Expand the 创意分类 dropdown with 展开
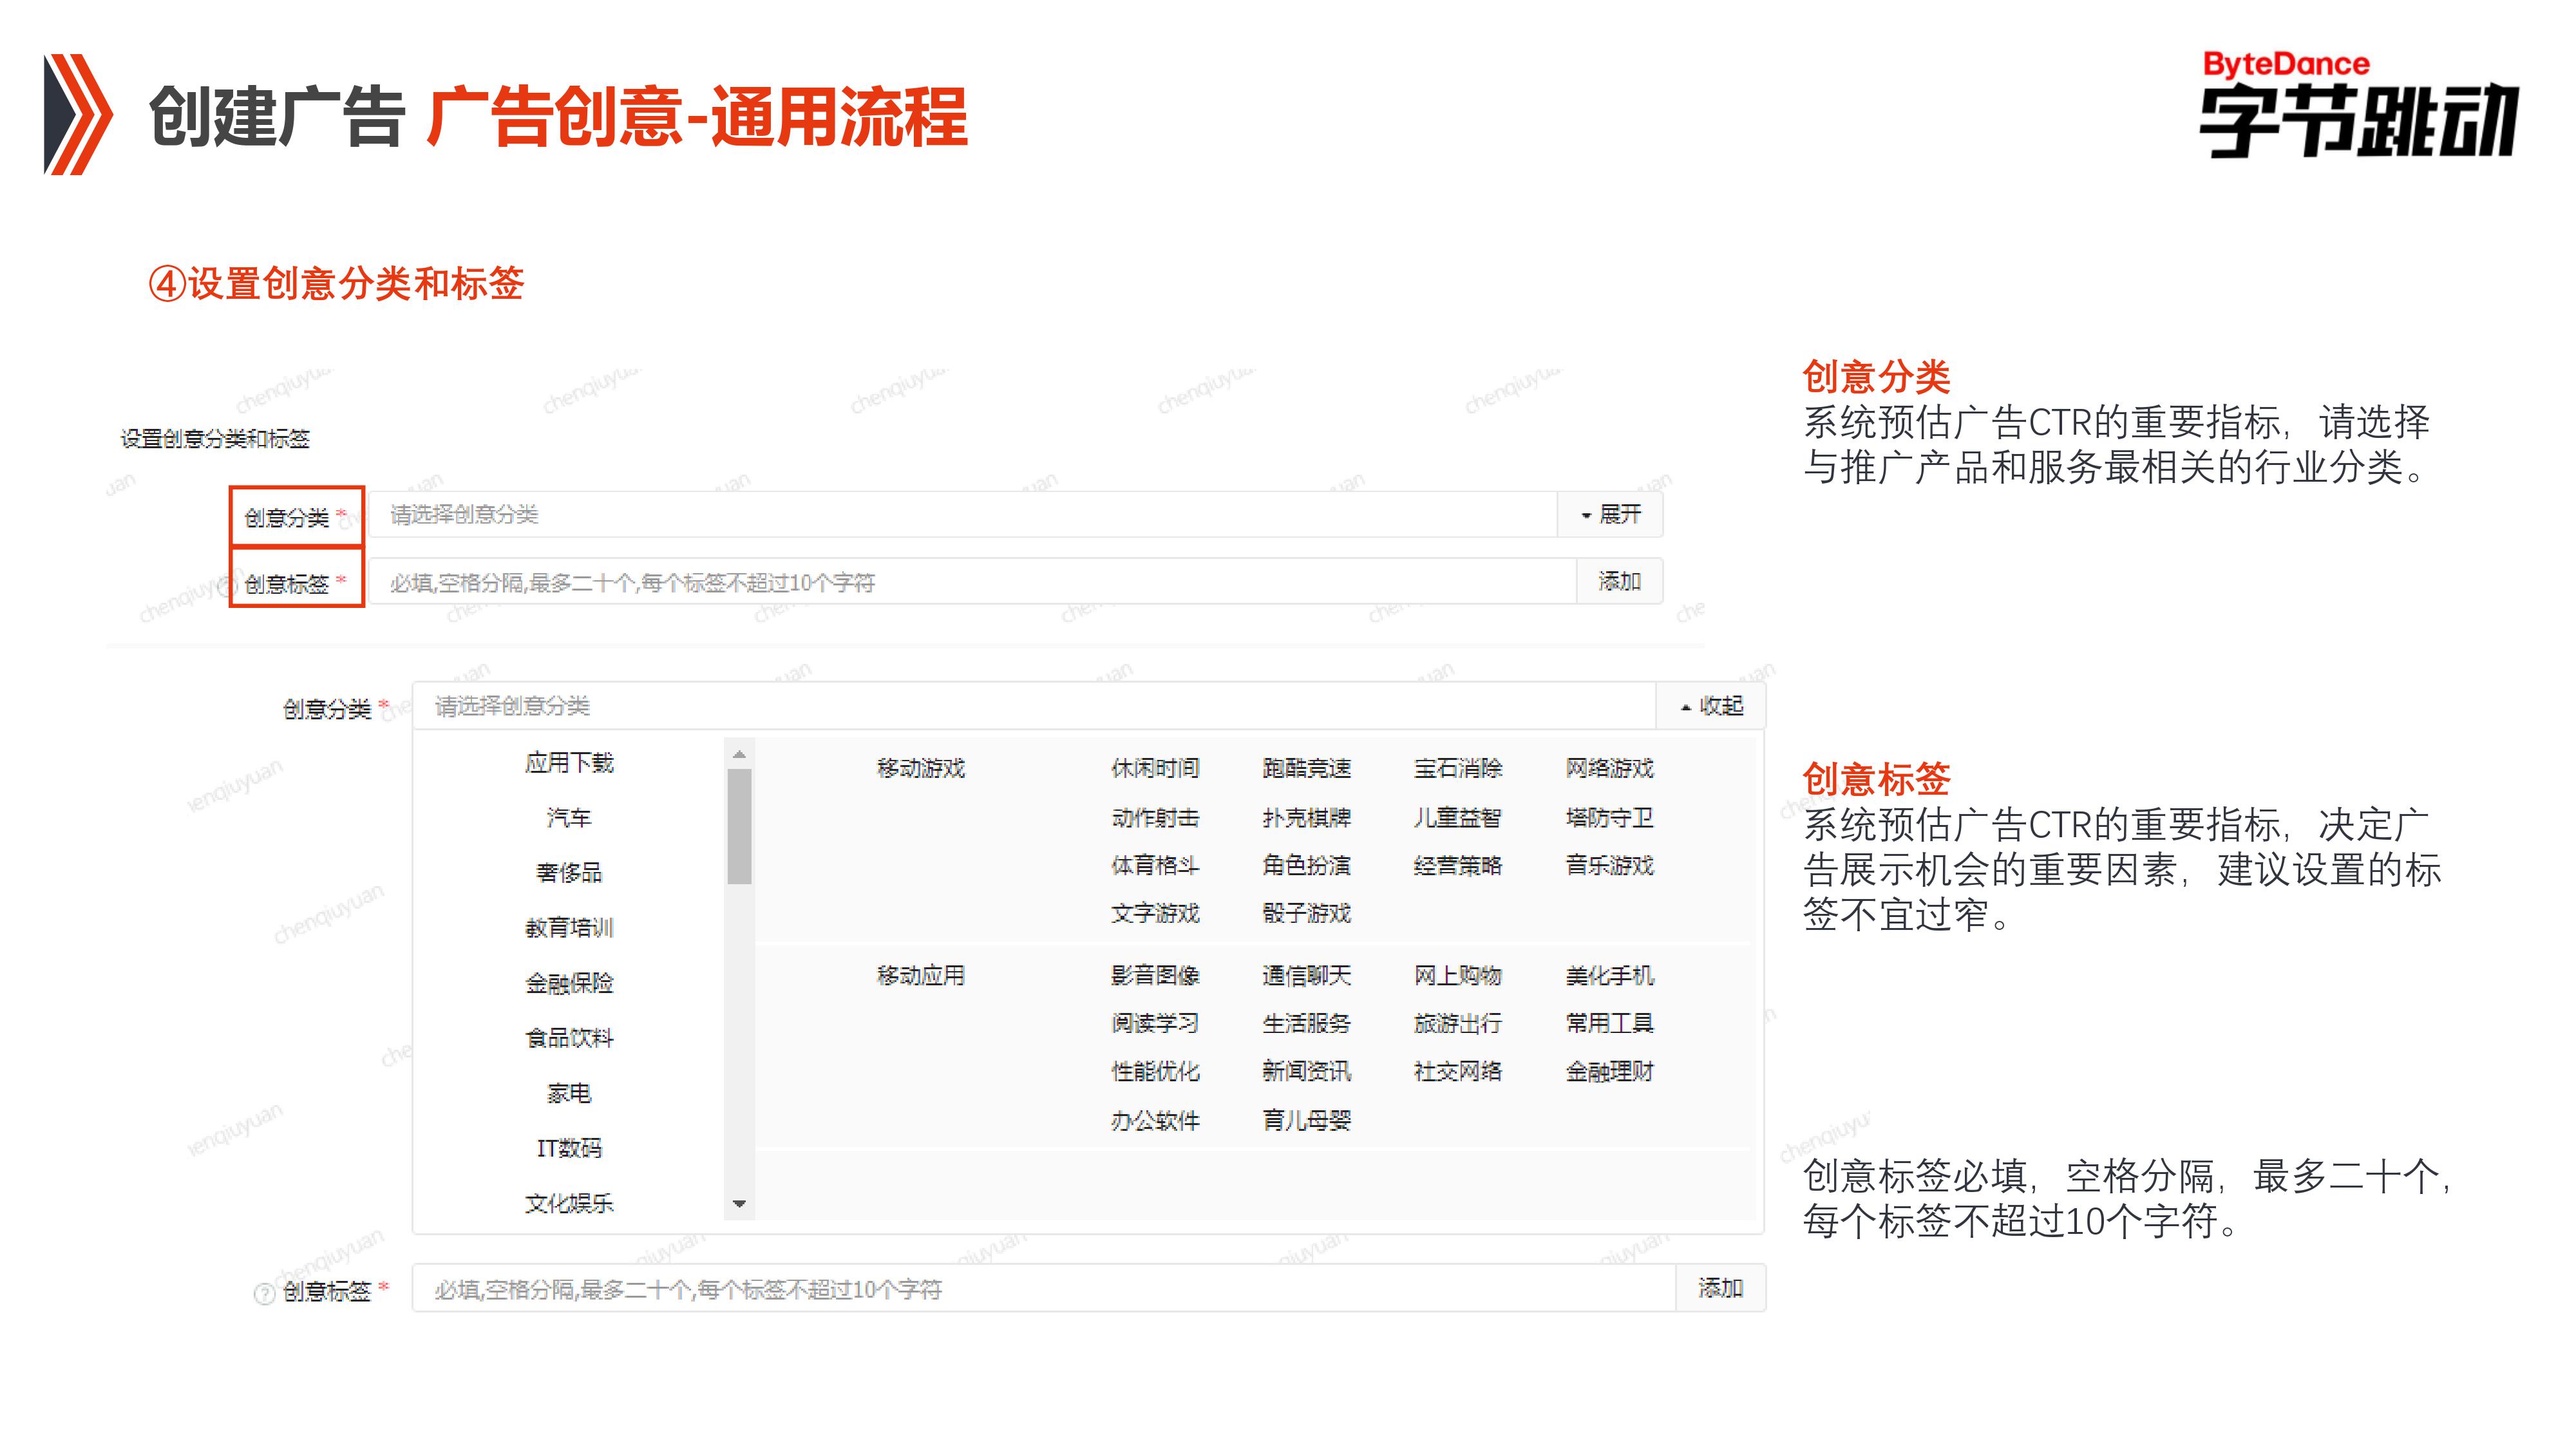This screenshot has width=2576, height=1449. coord(1610,514)
